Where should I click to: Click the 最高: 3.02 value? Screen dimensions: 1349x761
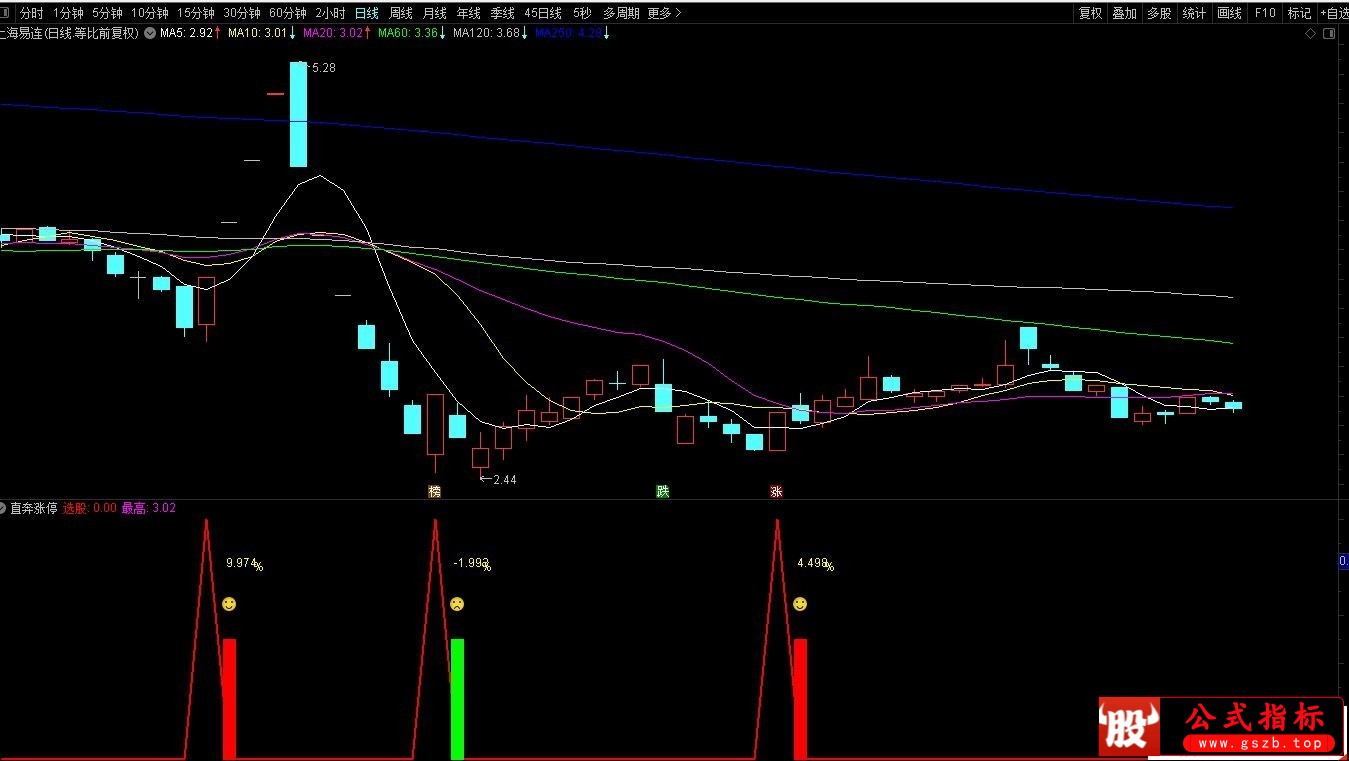149,508
